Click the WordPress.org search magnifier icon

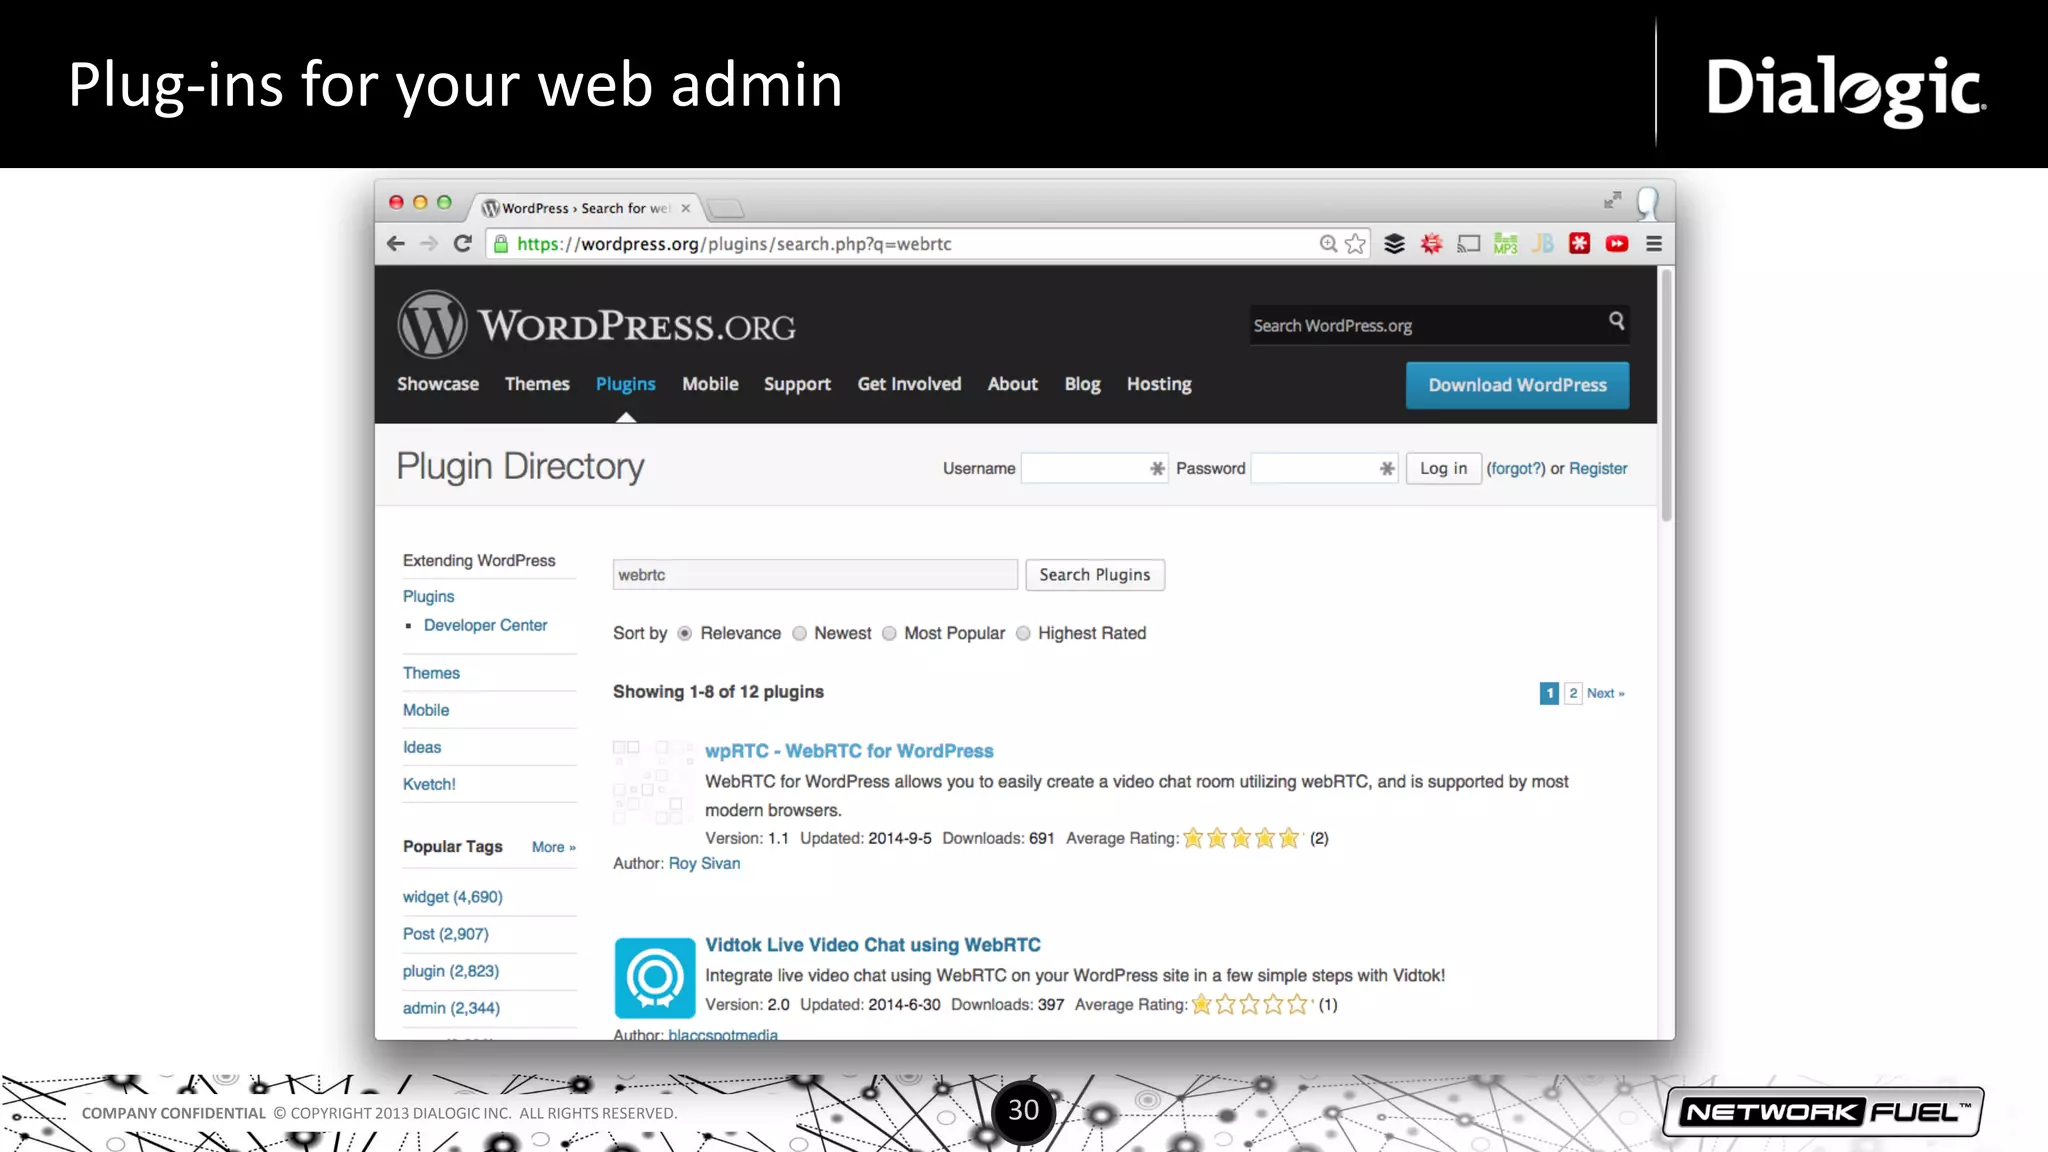(x=1616, y=321)
